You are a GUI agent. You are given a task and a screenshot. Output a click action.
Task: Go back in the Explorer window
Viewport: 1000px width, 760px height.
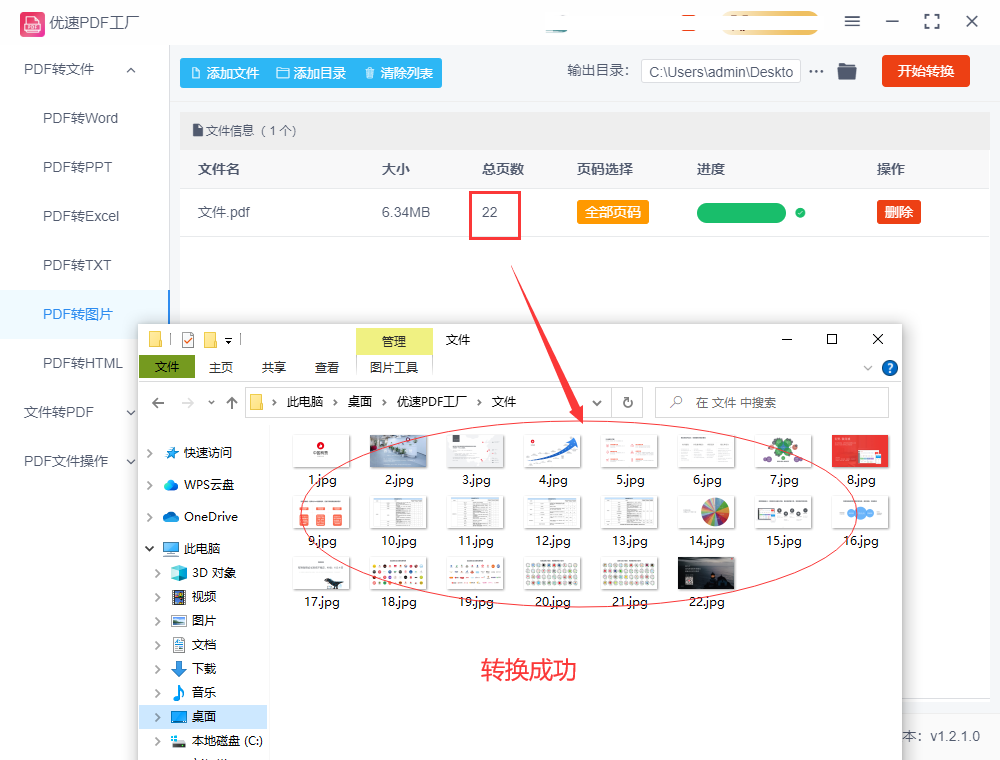158,402
